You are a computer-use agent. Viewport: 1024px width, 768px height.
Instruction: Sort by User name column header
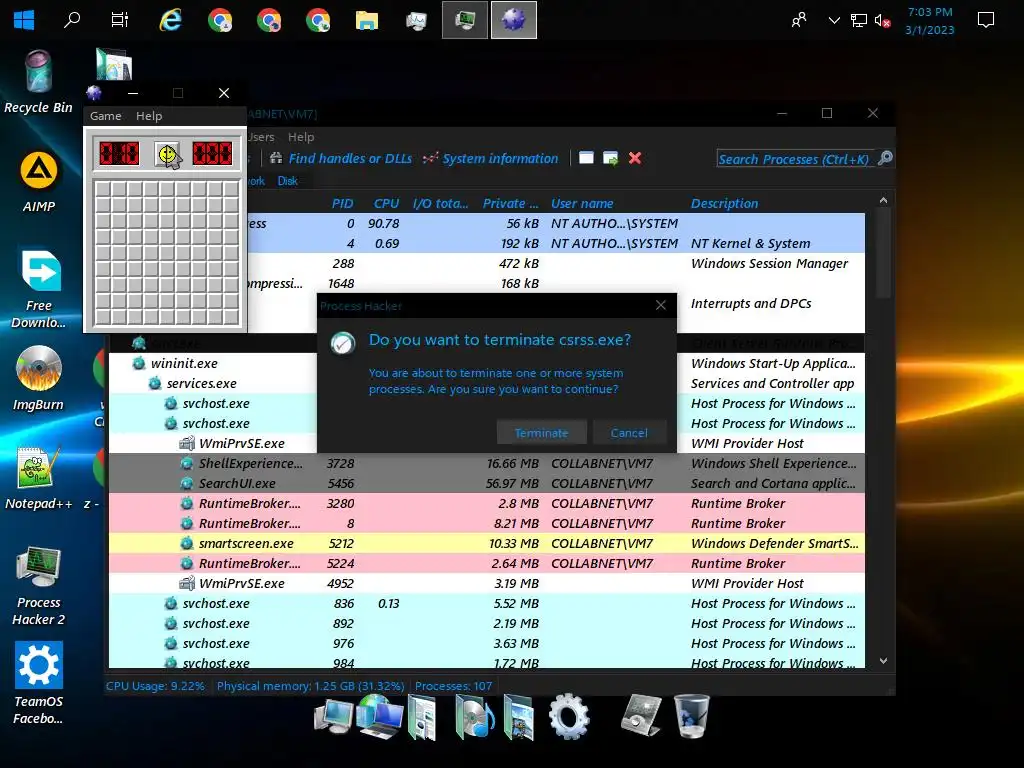click(582, 203)
